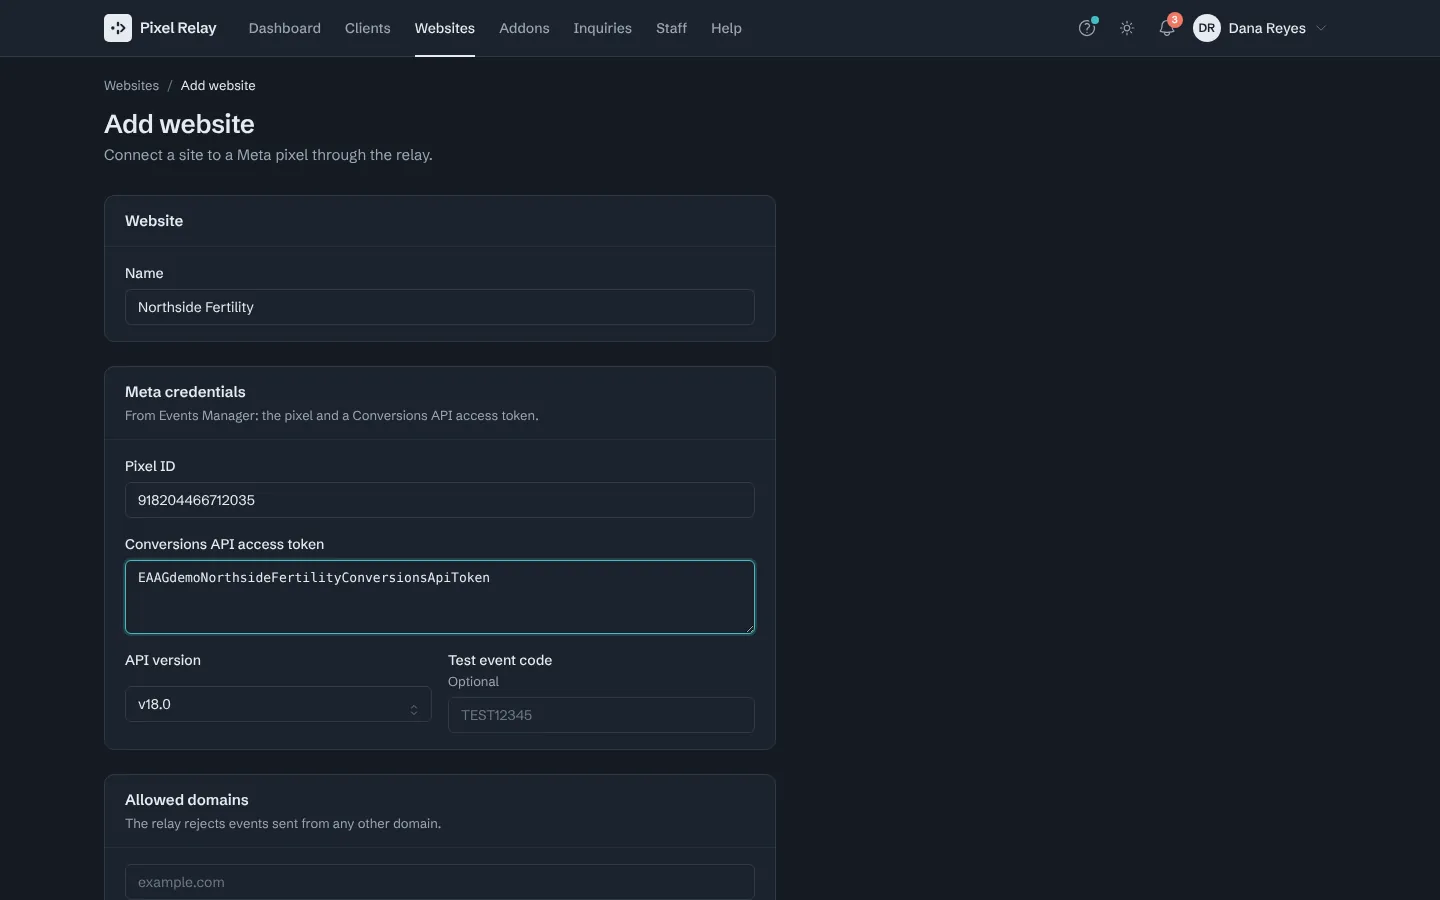Open the help circle icon in header
Viewport: 1440px width, 900px height.
coord(1087,28)
